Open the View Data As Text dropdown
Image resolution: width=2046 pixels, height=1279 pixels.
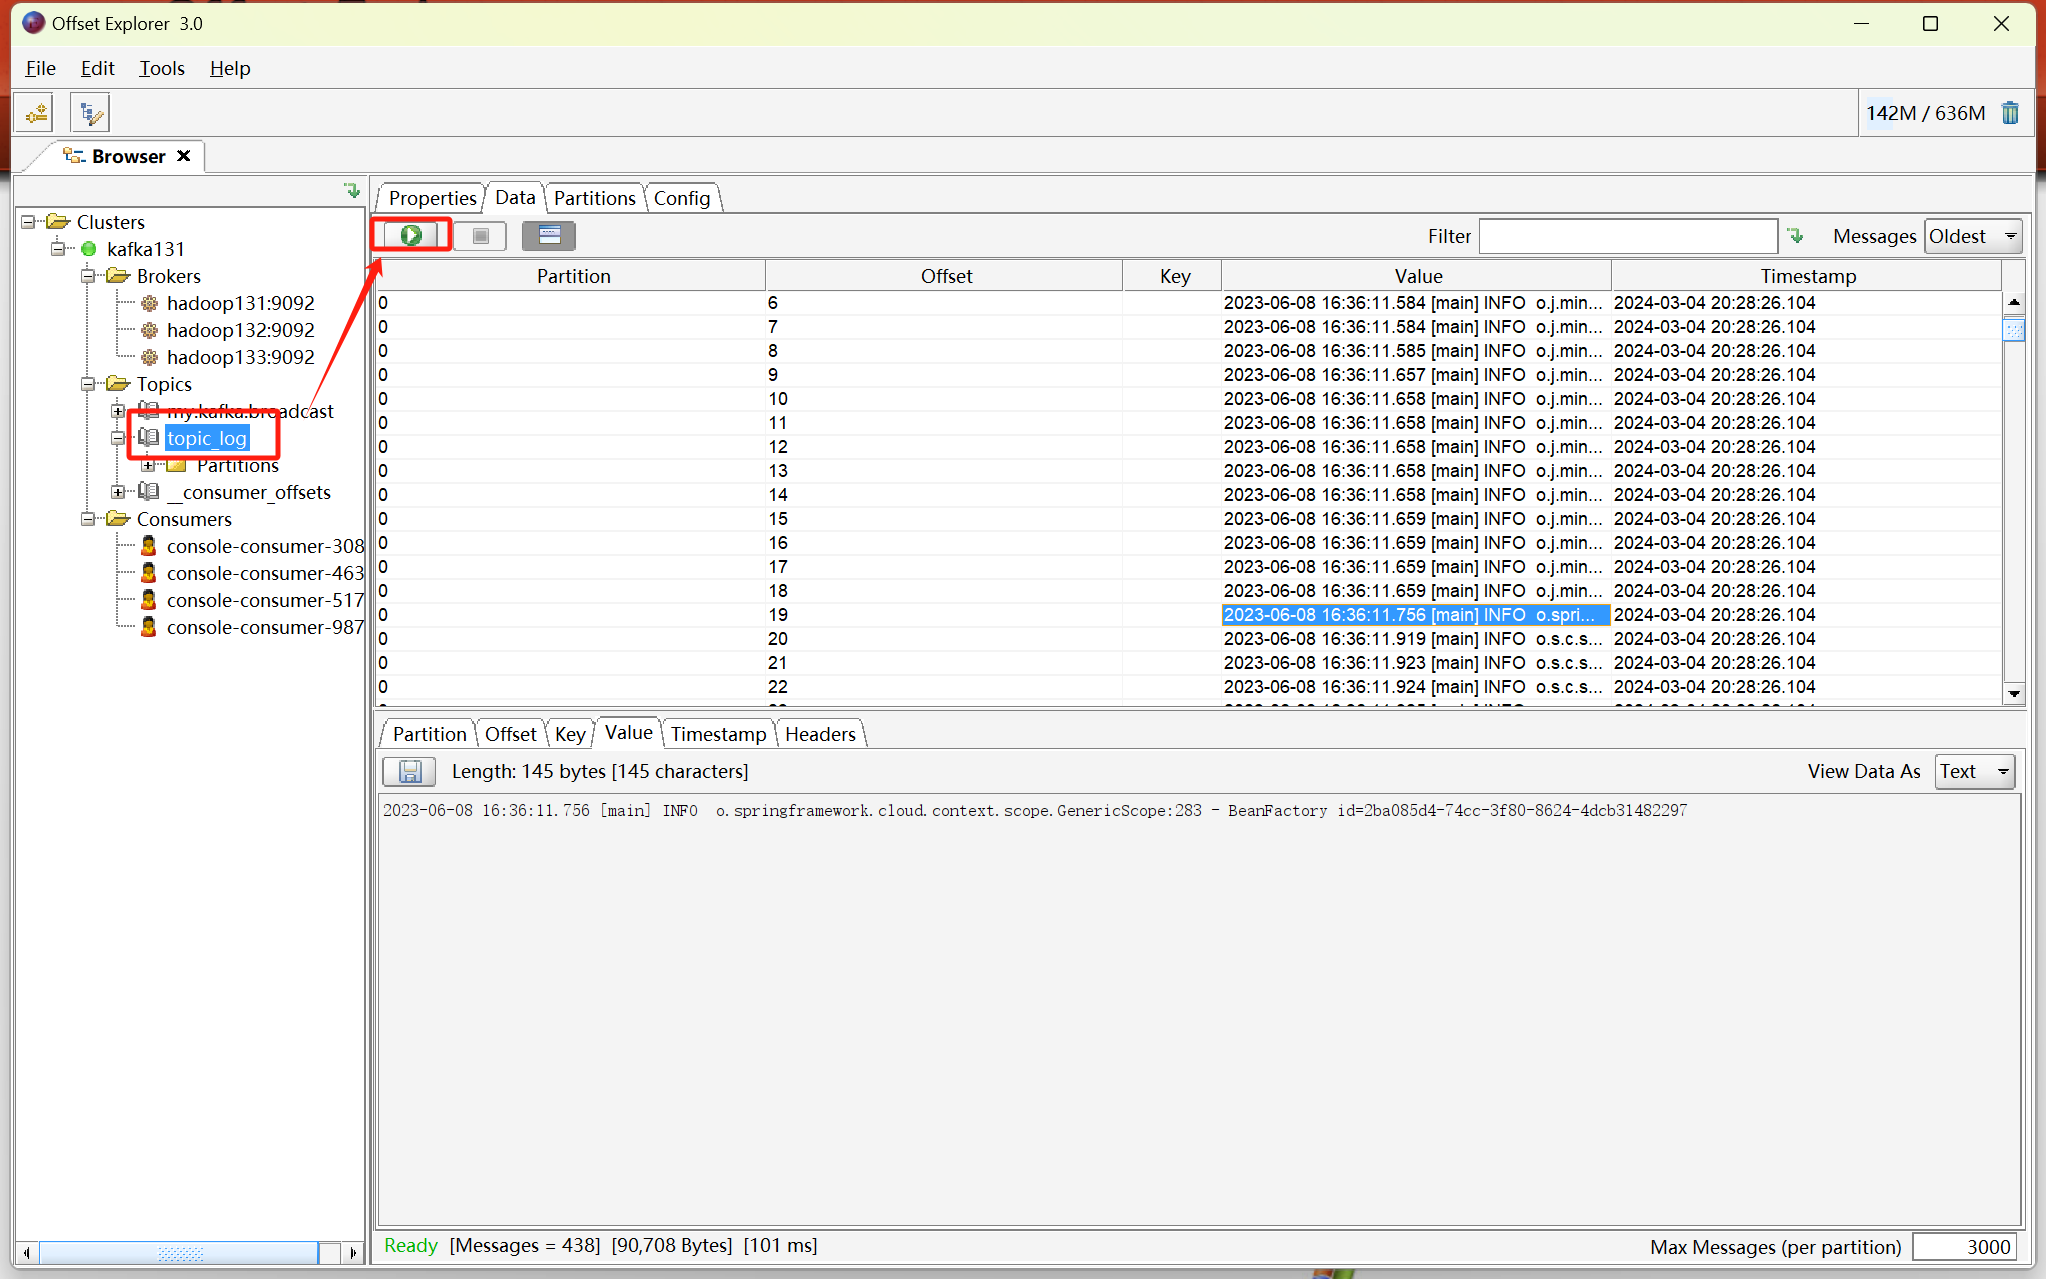(x=1974, y=772)
